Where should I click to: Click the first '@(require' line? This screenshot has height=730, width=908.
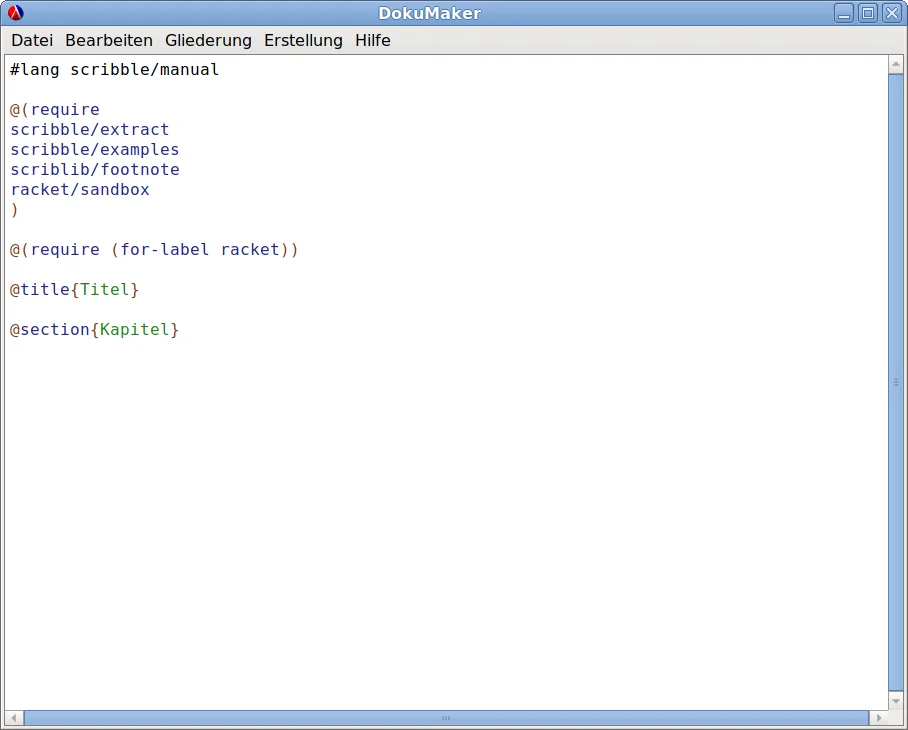(55, 109)
